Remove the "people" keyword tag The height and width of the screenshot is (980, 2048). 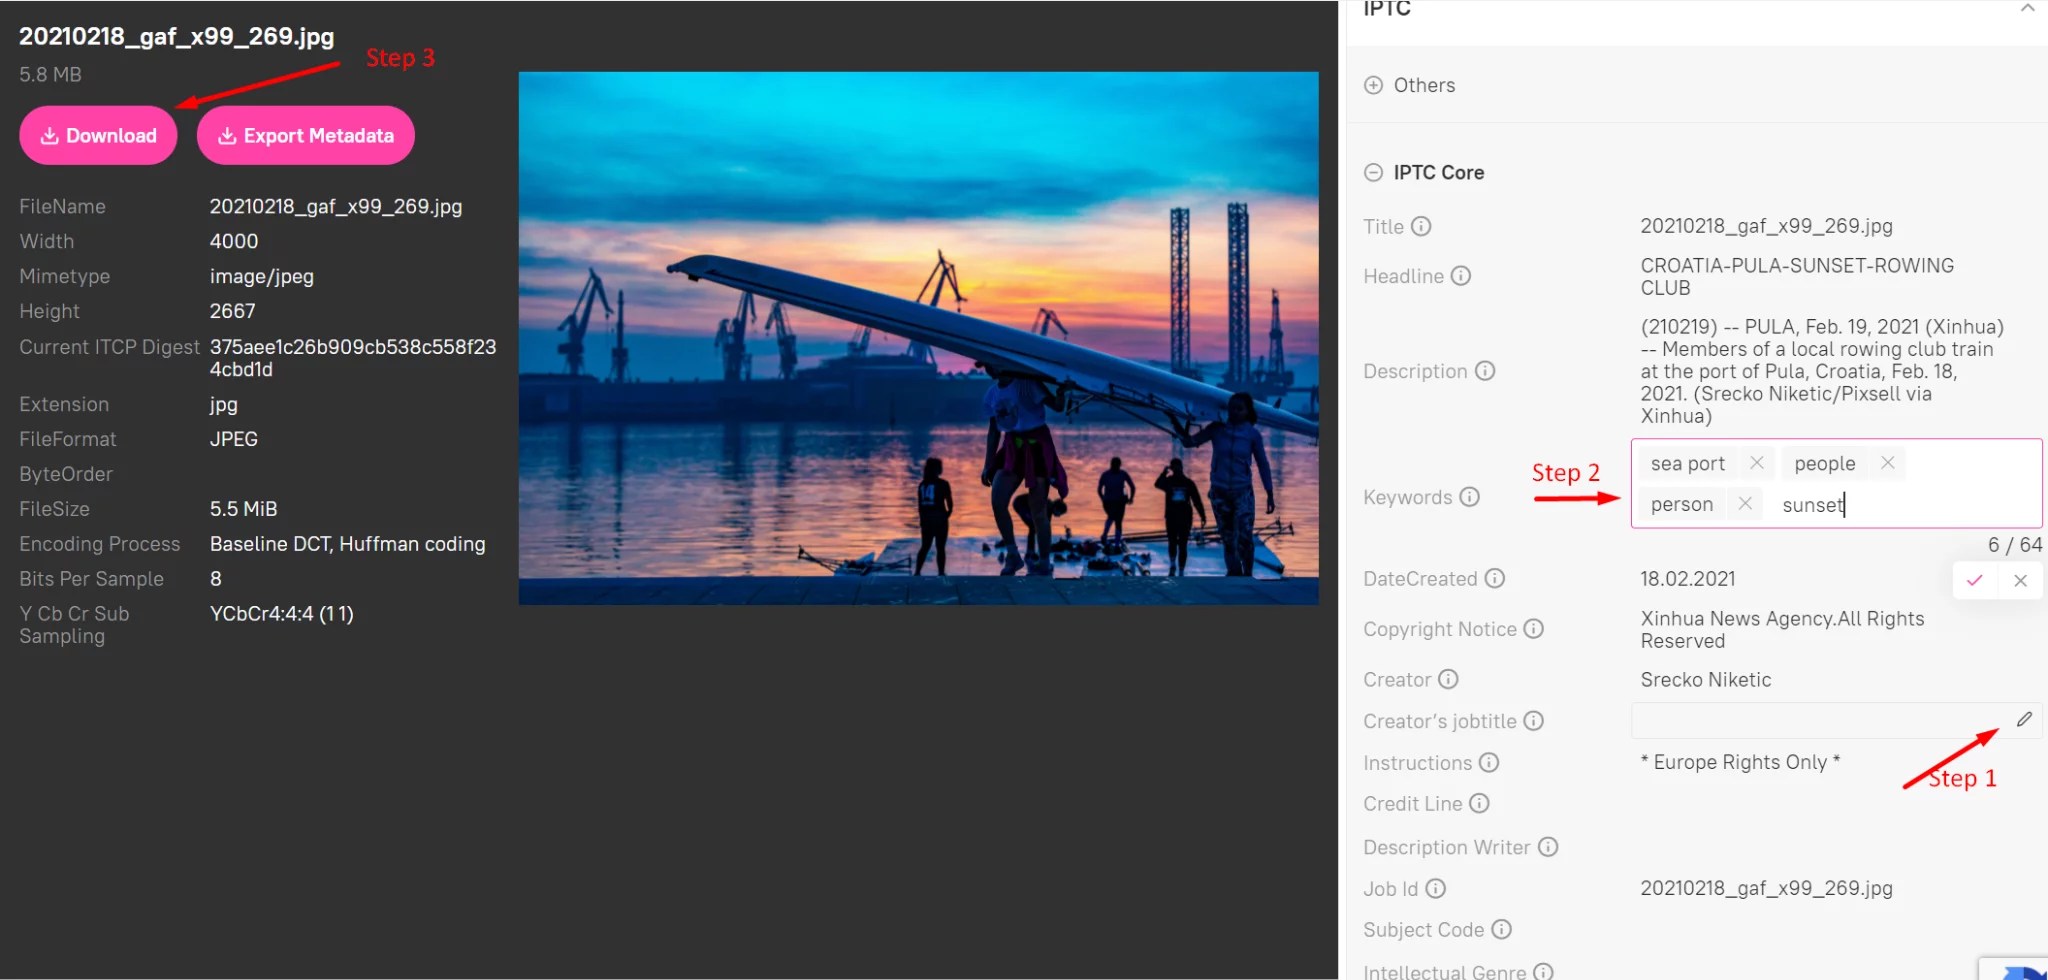(x=1888, y=462)
